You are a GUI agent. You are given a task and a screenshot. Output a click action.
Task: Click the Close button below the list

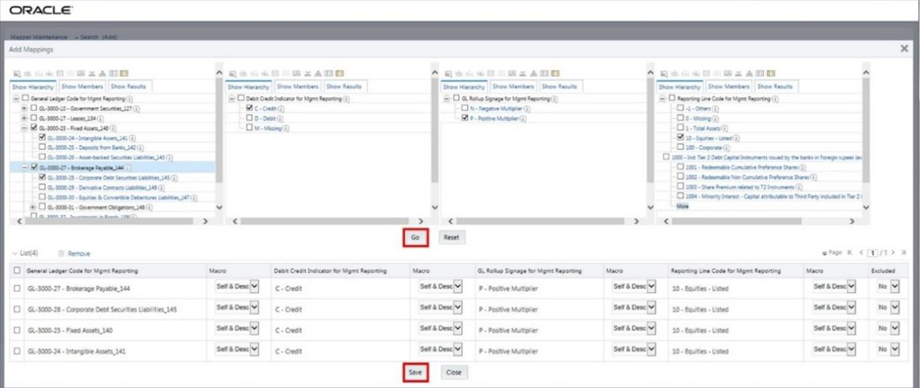coord(454,372)
